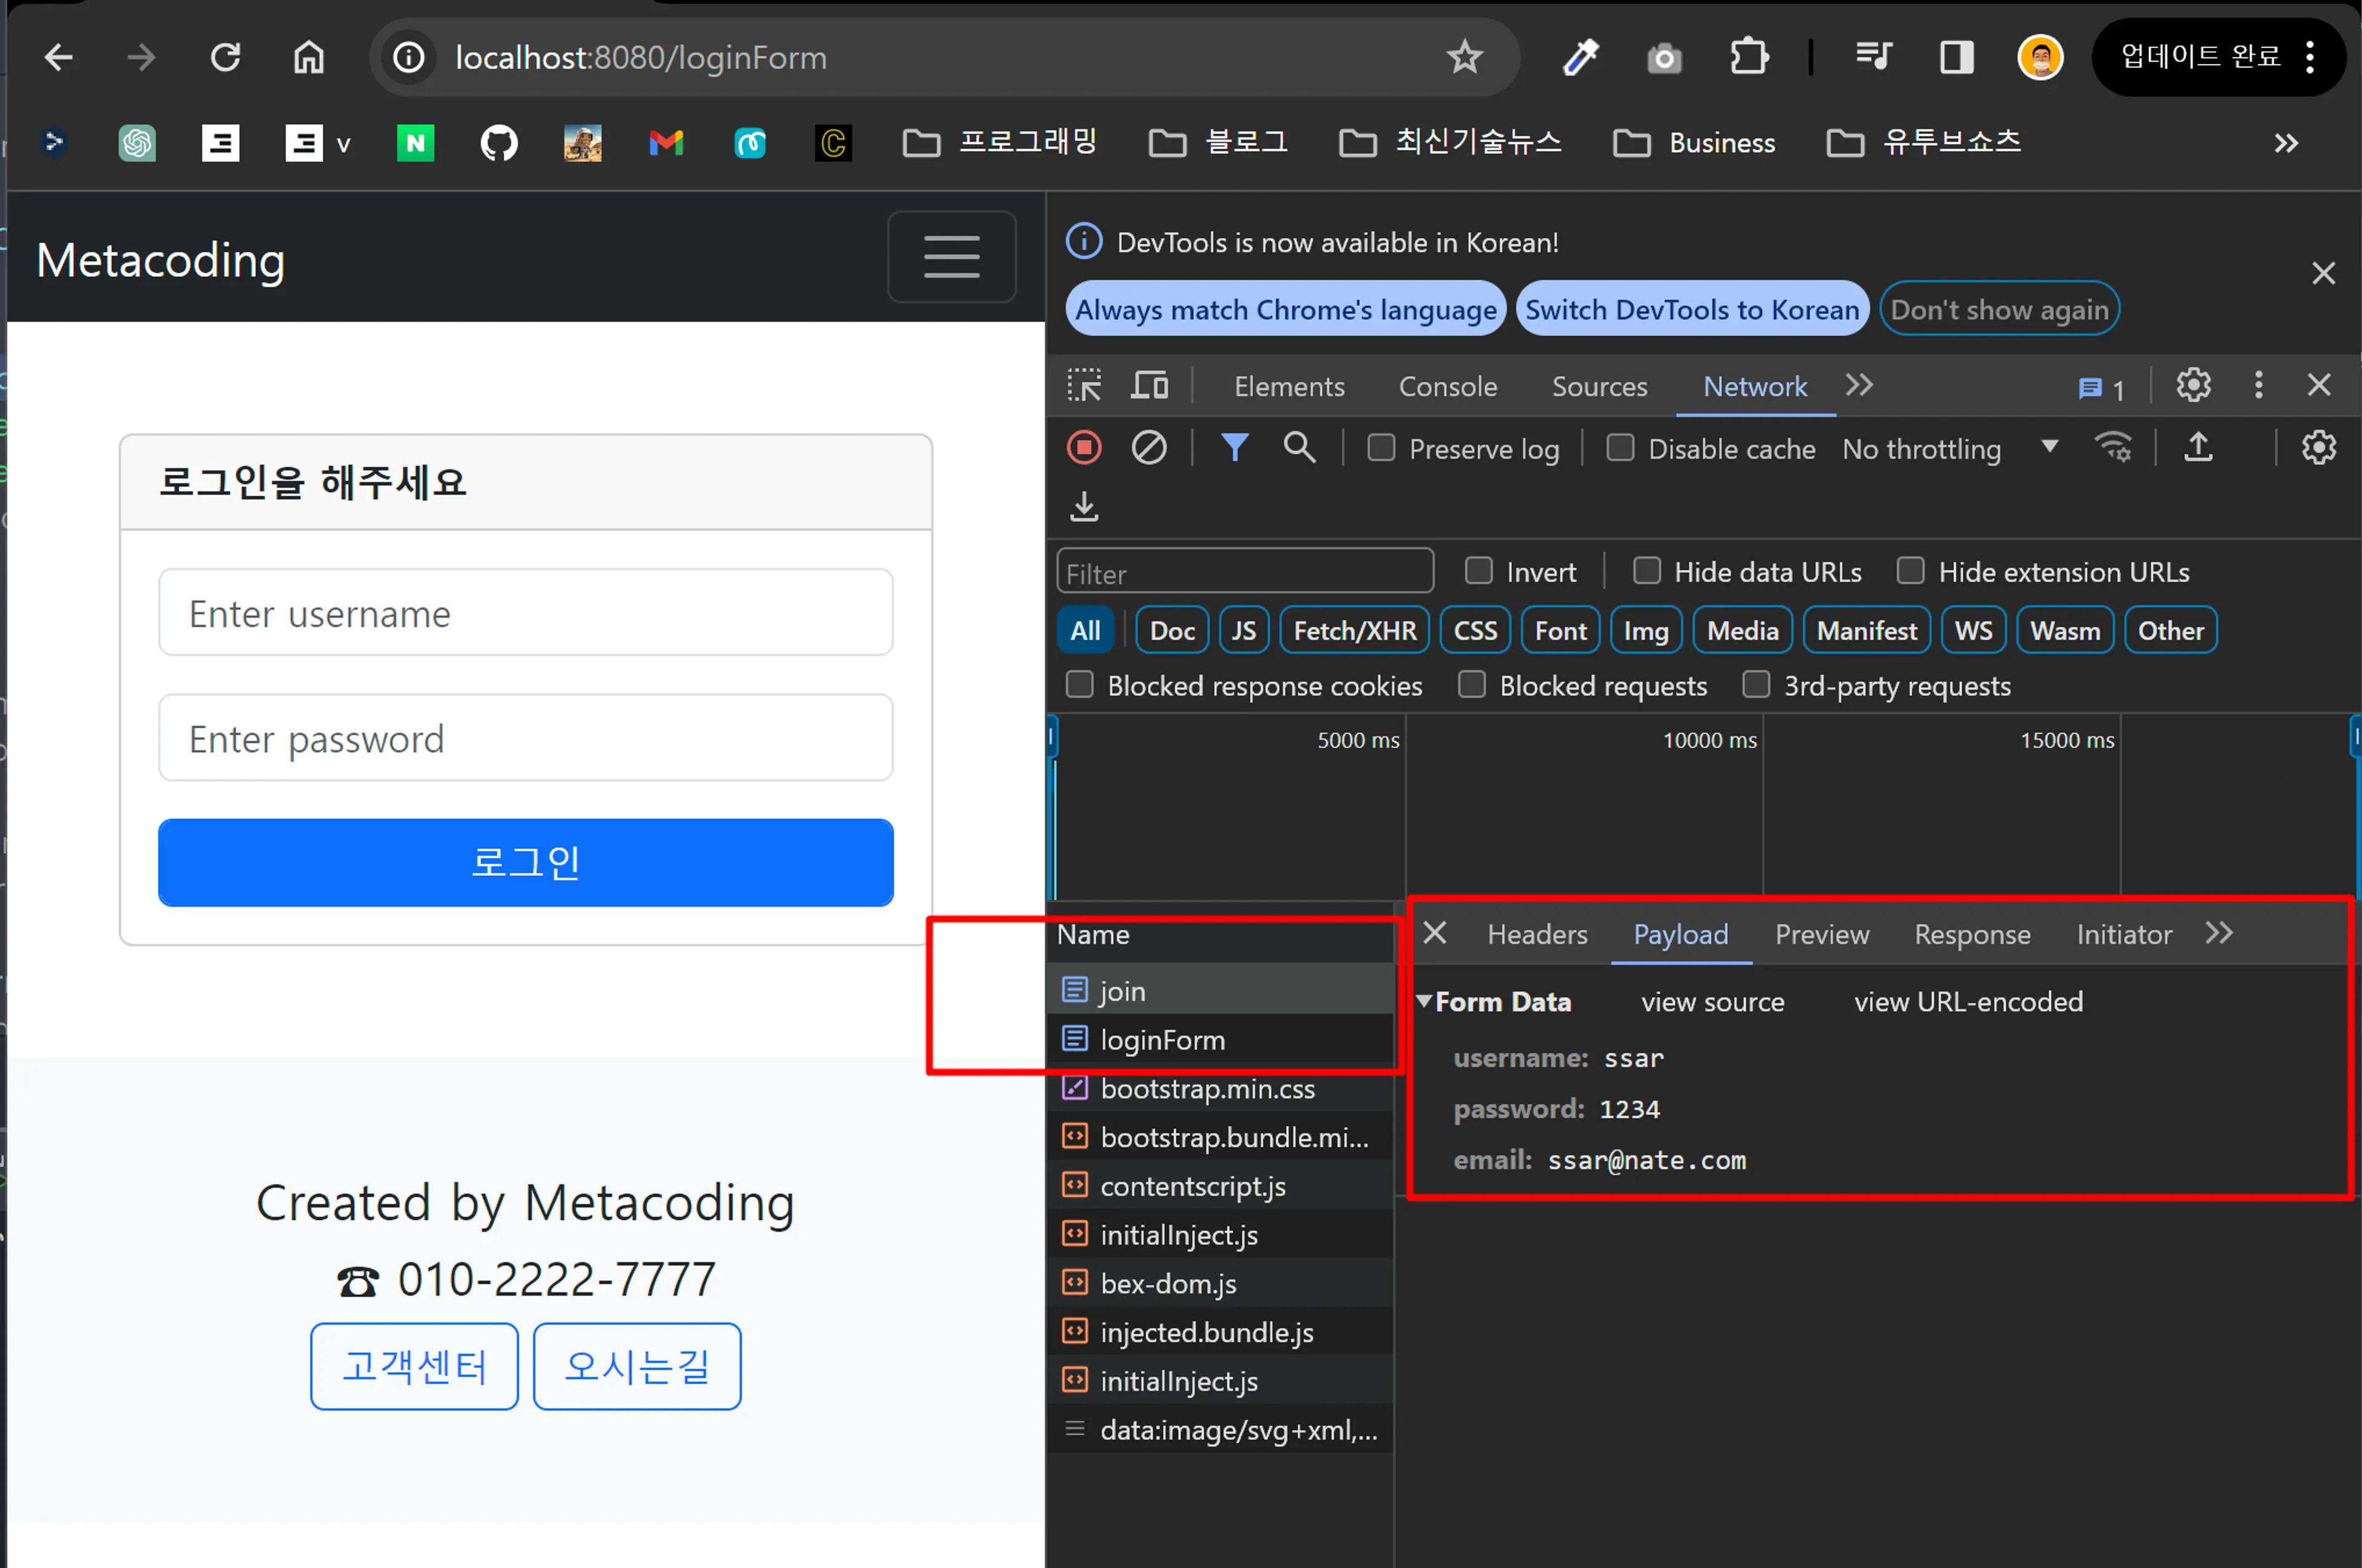Viewport: 2362px width, 1568px height.
Task: Click the 고객센터 button
Action: click(x=414, y=1366)
